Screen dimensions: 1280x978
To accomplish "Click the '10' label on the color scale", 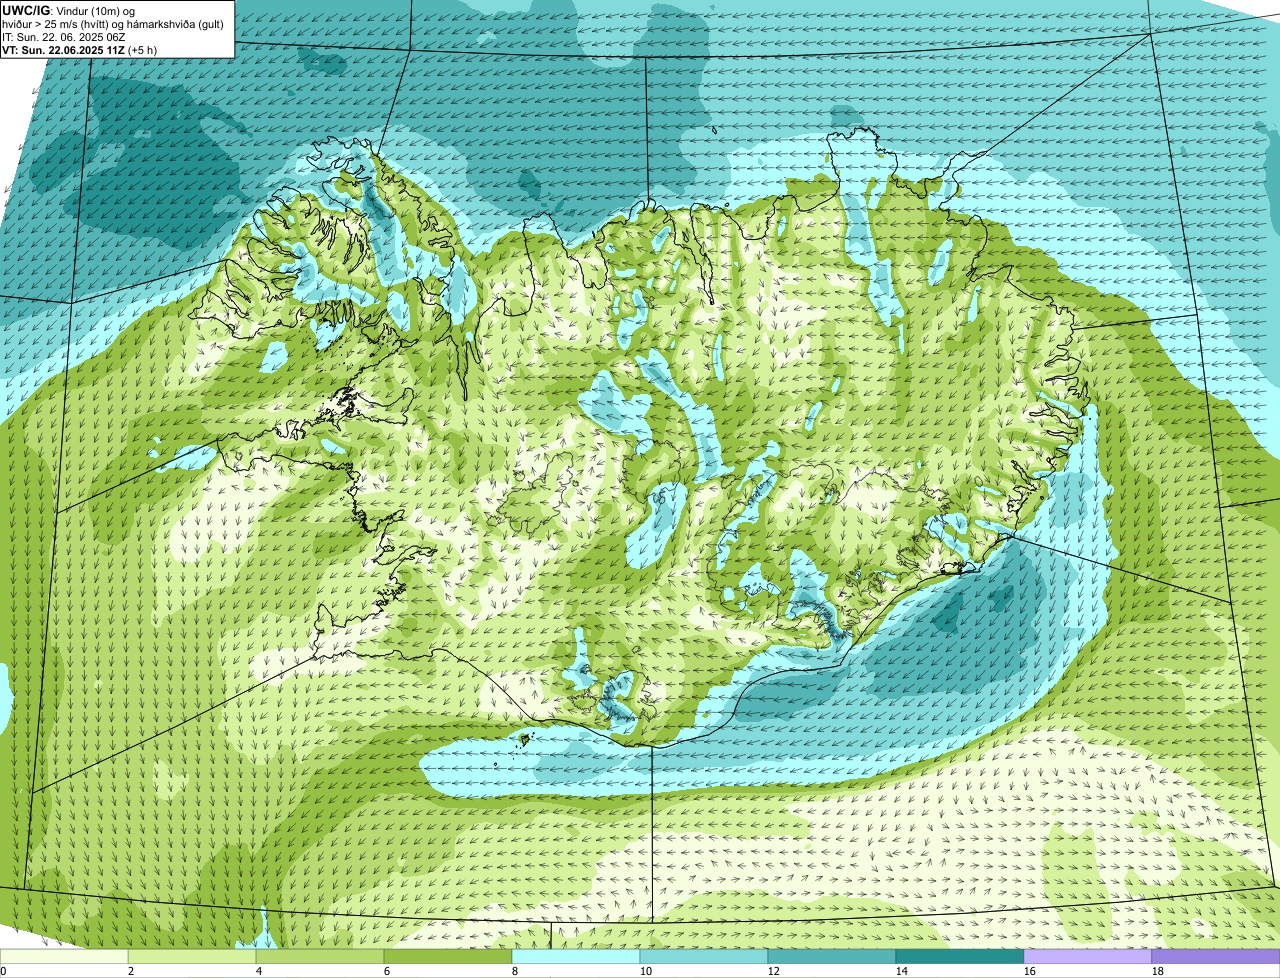I will pyautogui.click(x=646, y=971).
